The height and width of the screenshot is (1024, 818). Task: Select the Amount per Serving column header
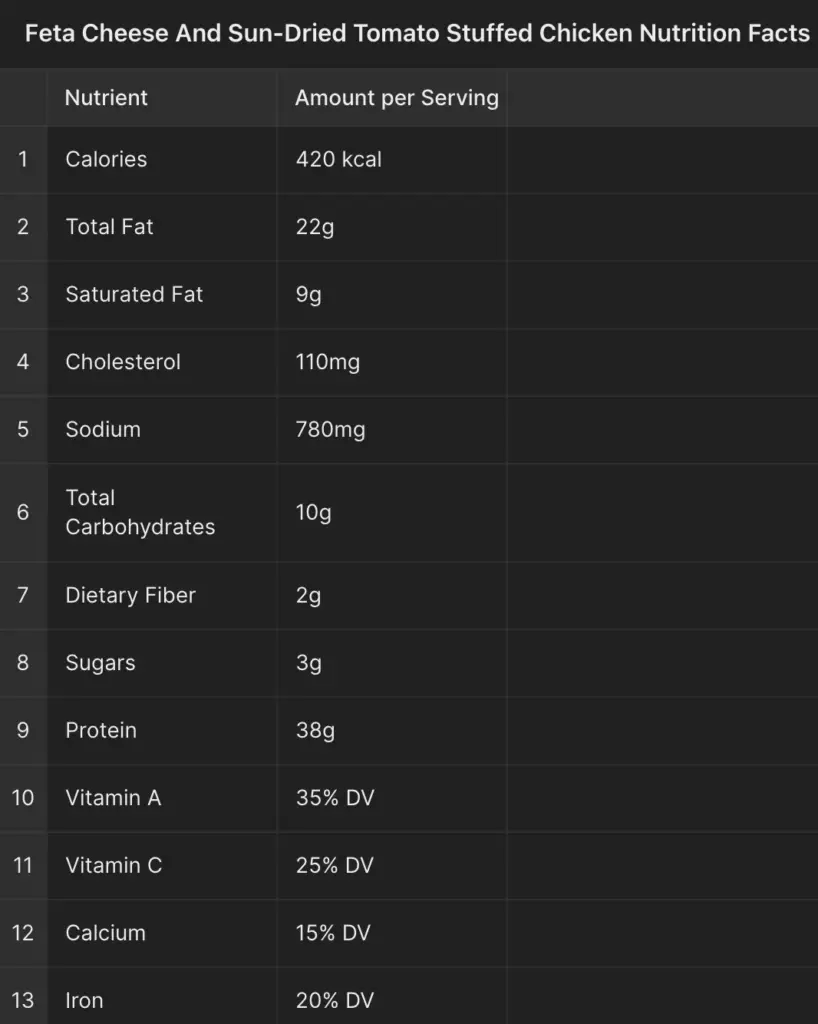[x=392, y=97]
